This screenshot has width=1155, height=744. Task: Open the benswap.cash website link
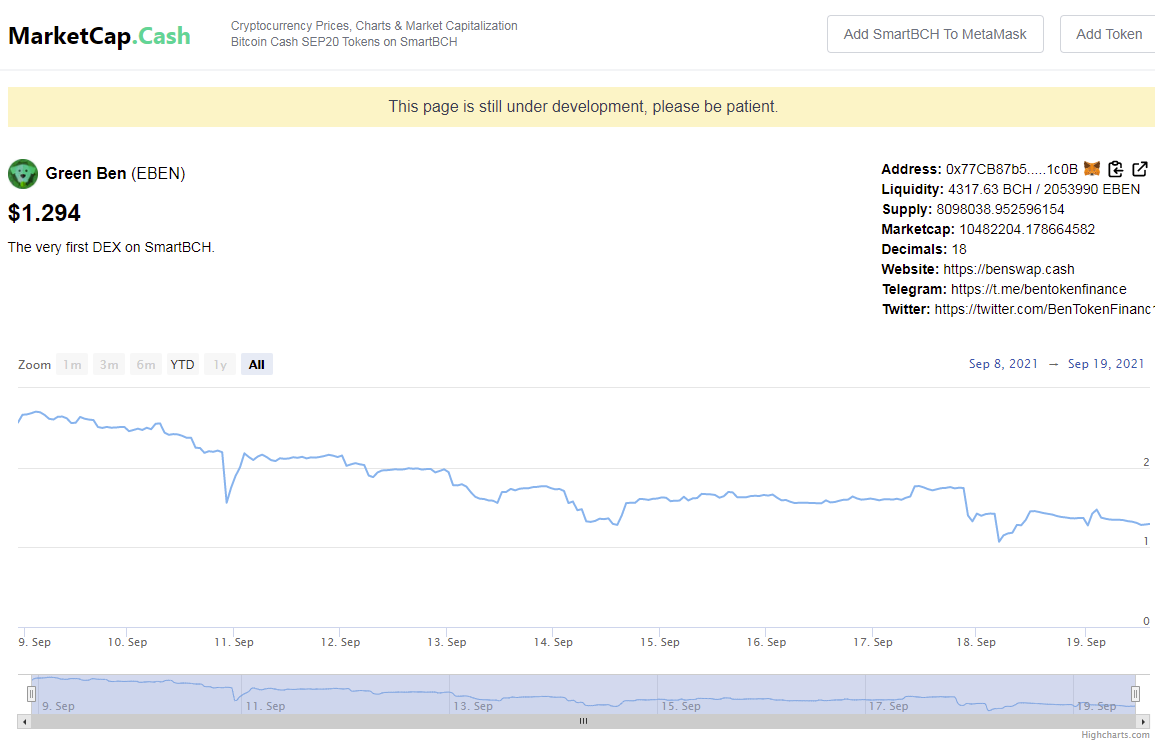pos(1008,270)
